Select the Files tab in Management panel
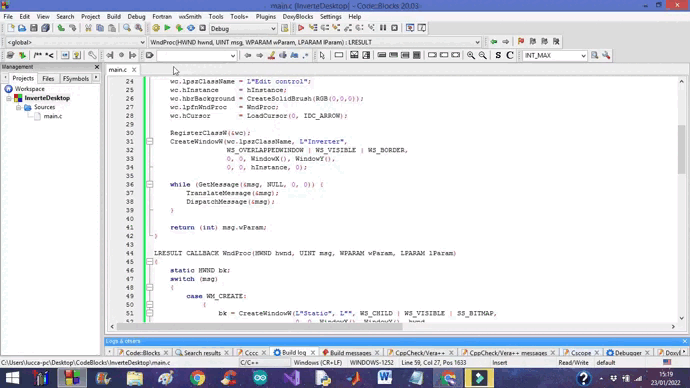The height and width of the screenshot is (388, 690). pos(48,78)
